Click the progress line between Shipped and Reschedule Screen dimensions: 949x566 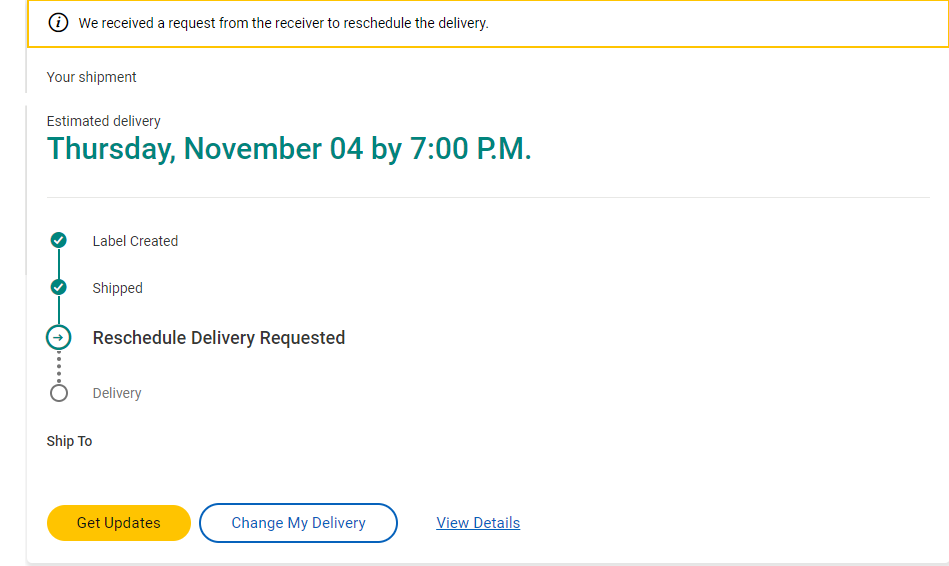pyautogui.click(x=59, y=311)
